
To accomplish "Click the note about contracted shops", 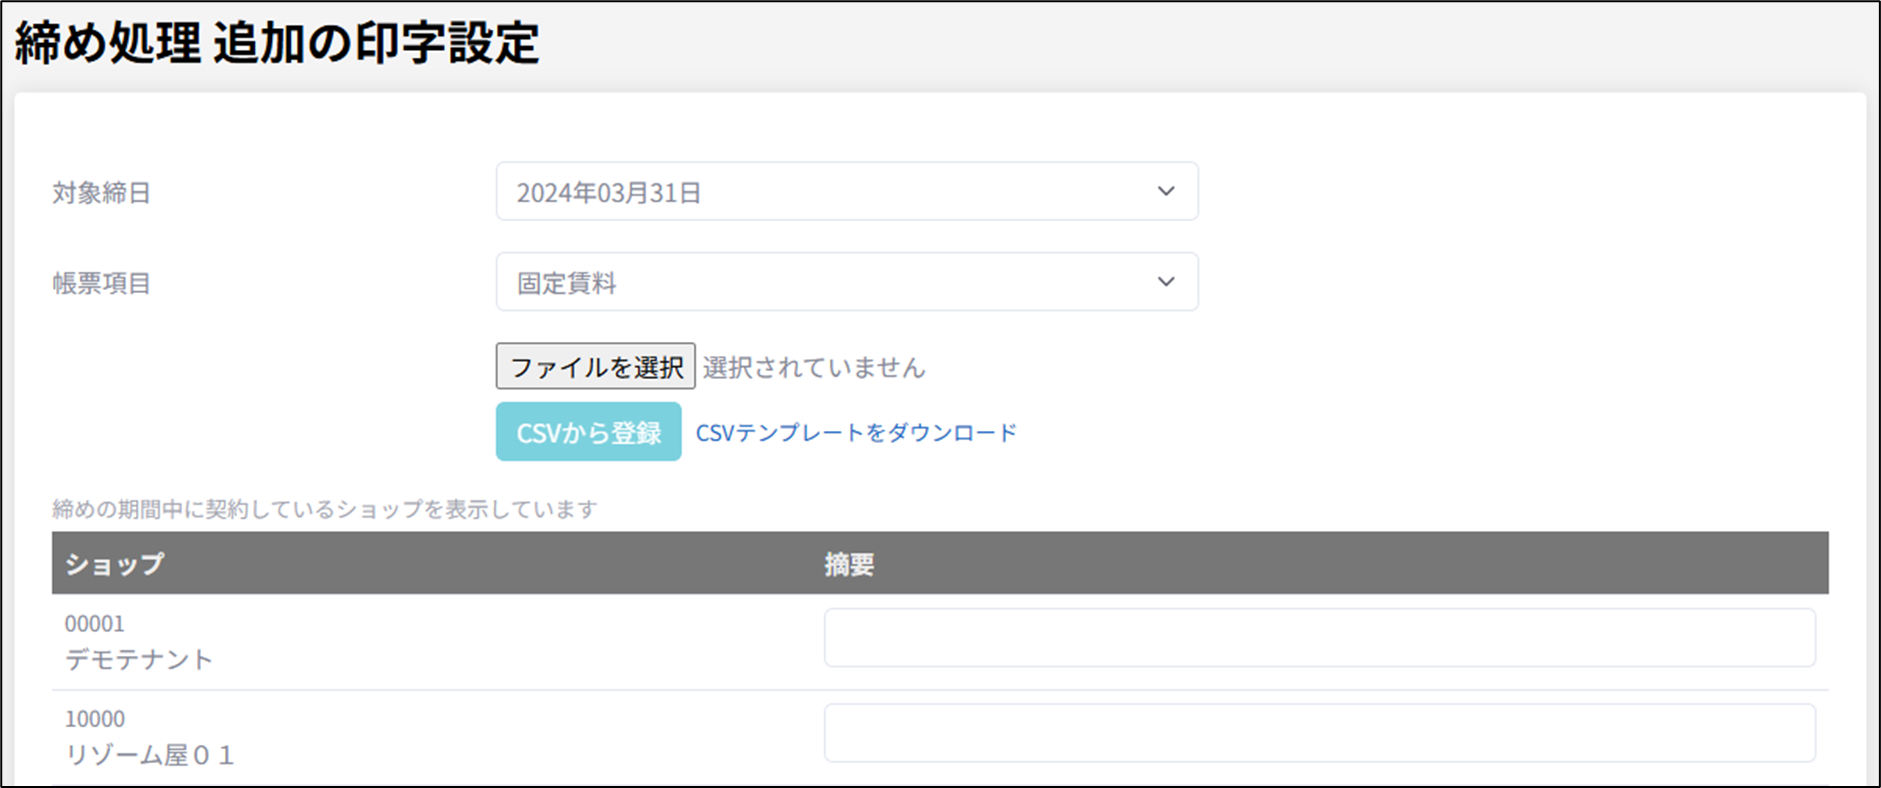I will point(324,509).
